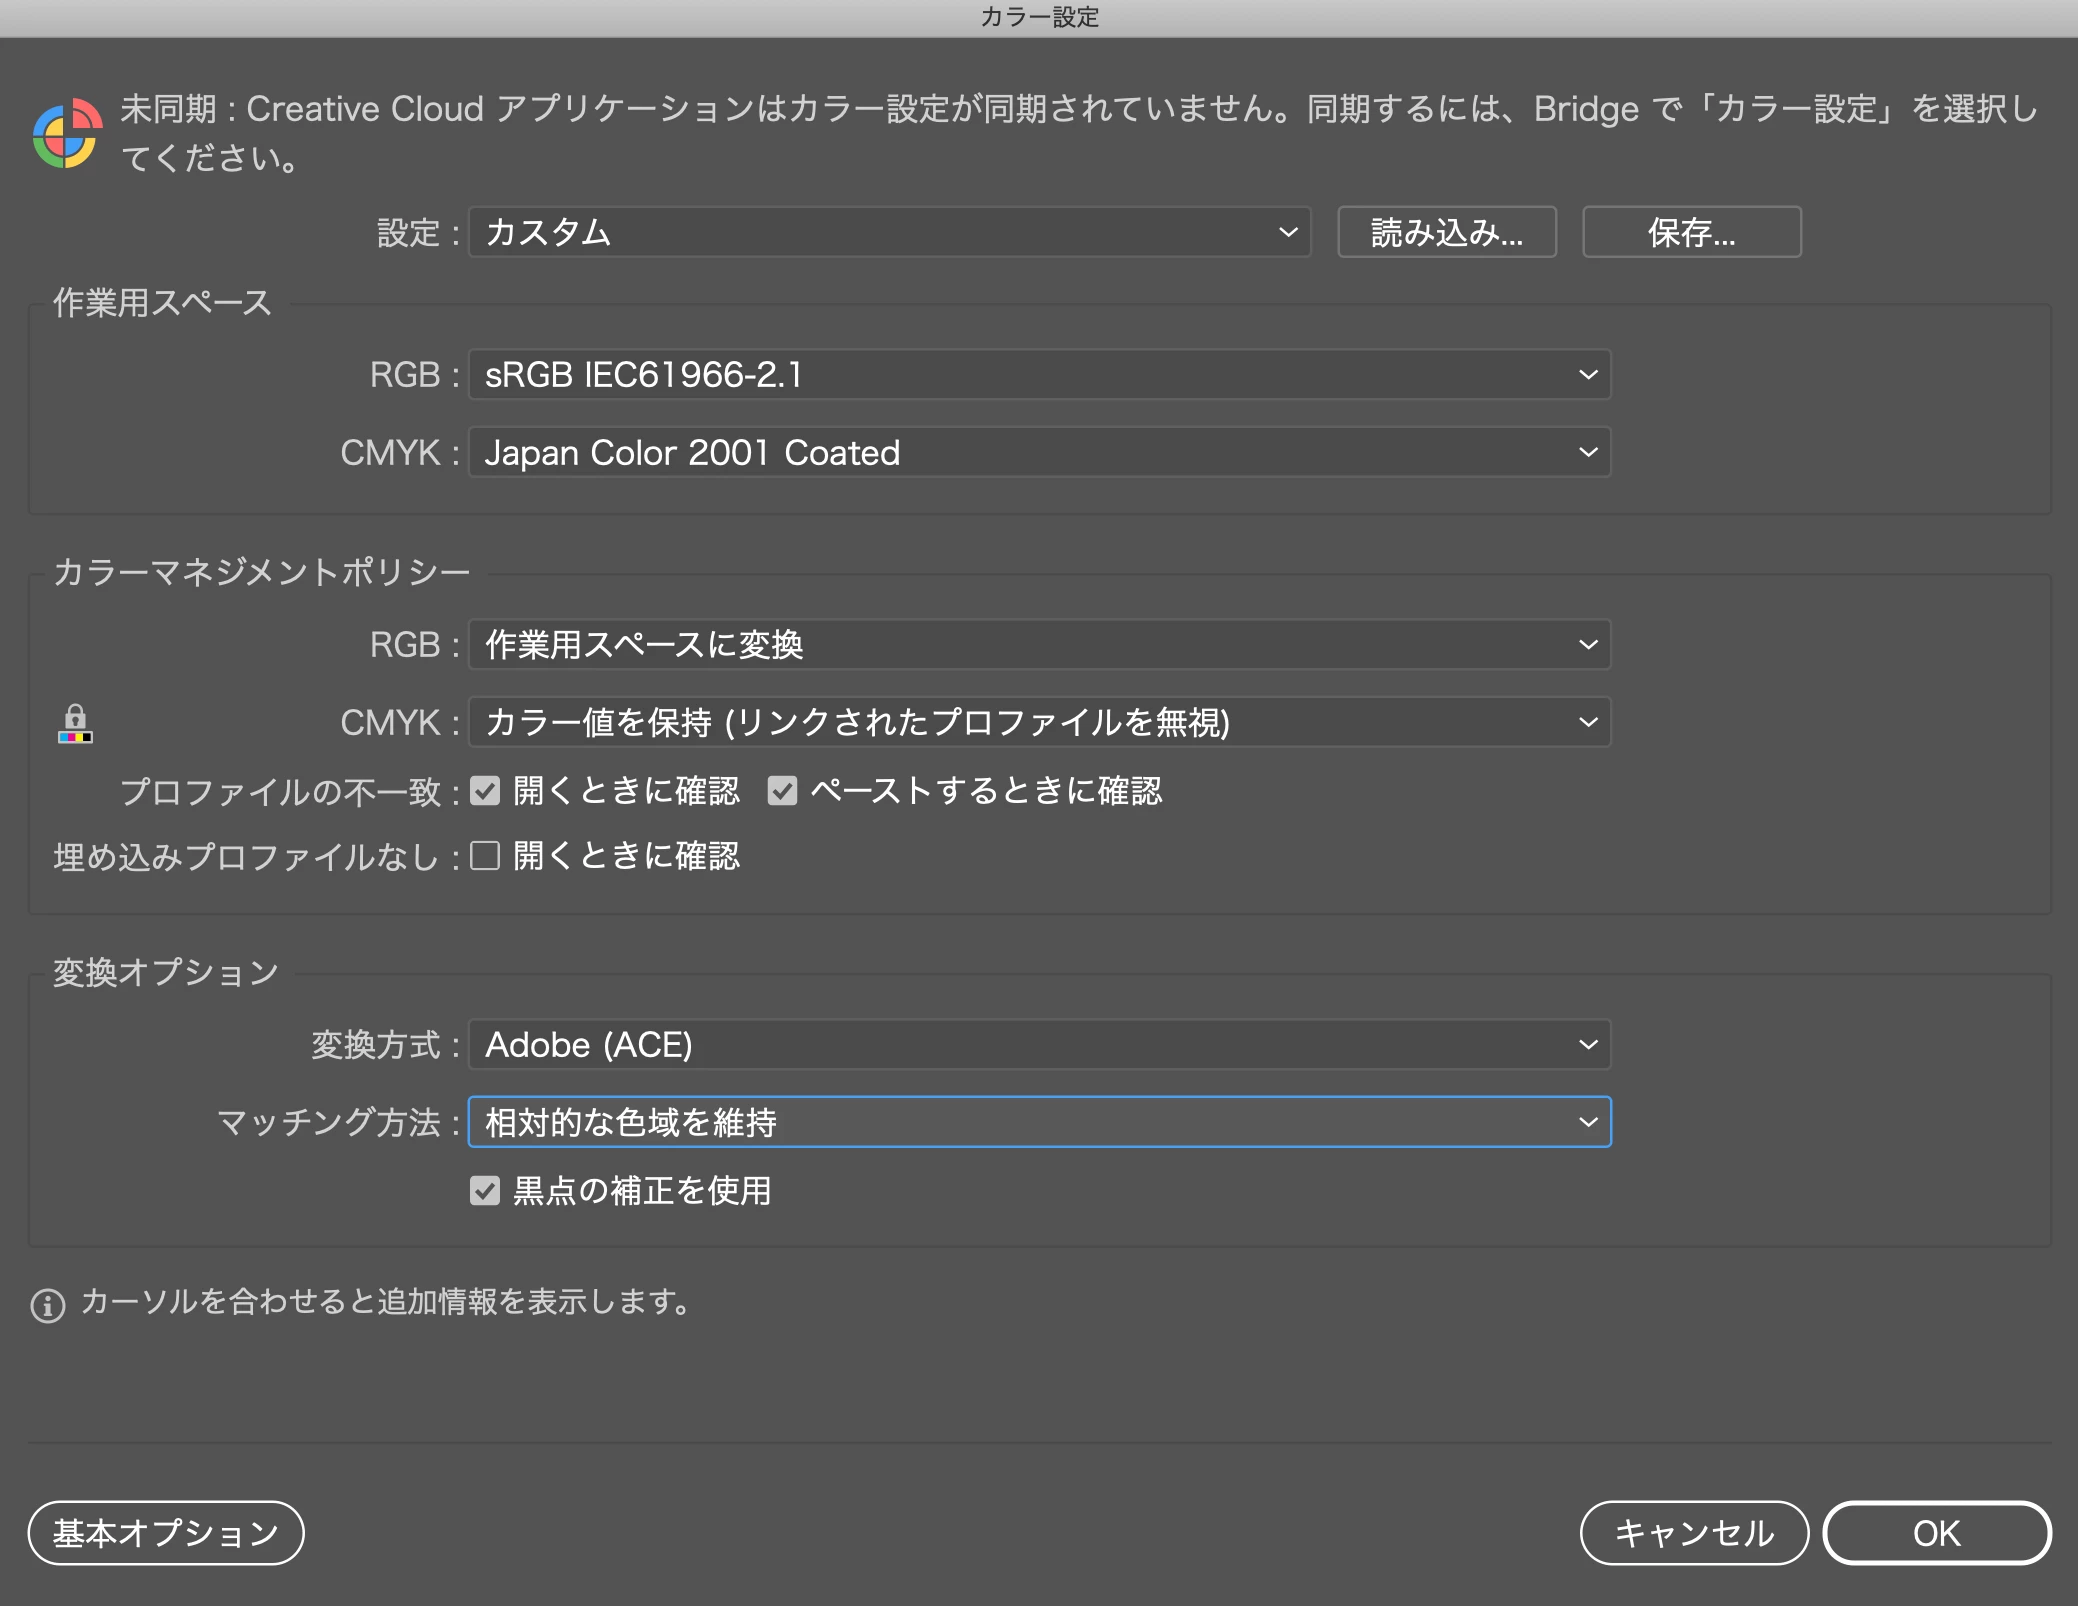Open RGB policy 作業用スペースに変換 dropdown

(1039, 645)
